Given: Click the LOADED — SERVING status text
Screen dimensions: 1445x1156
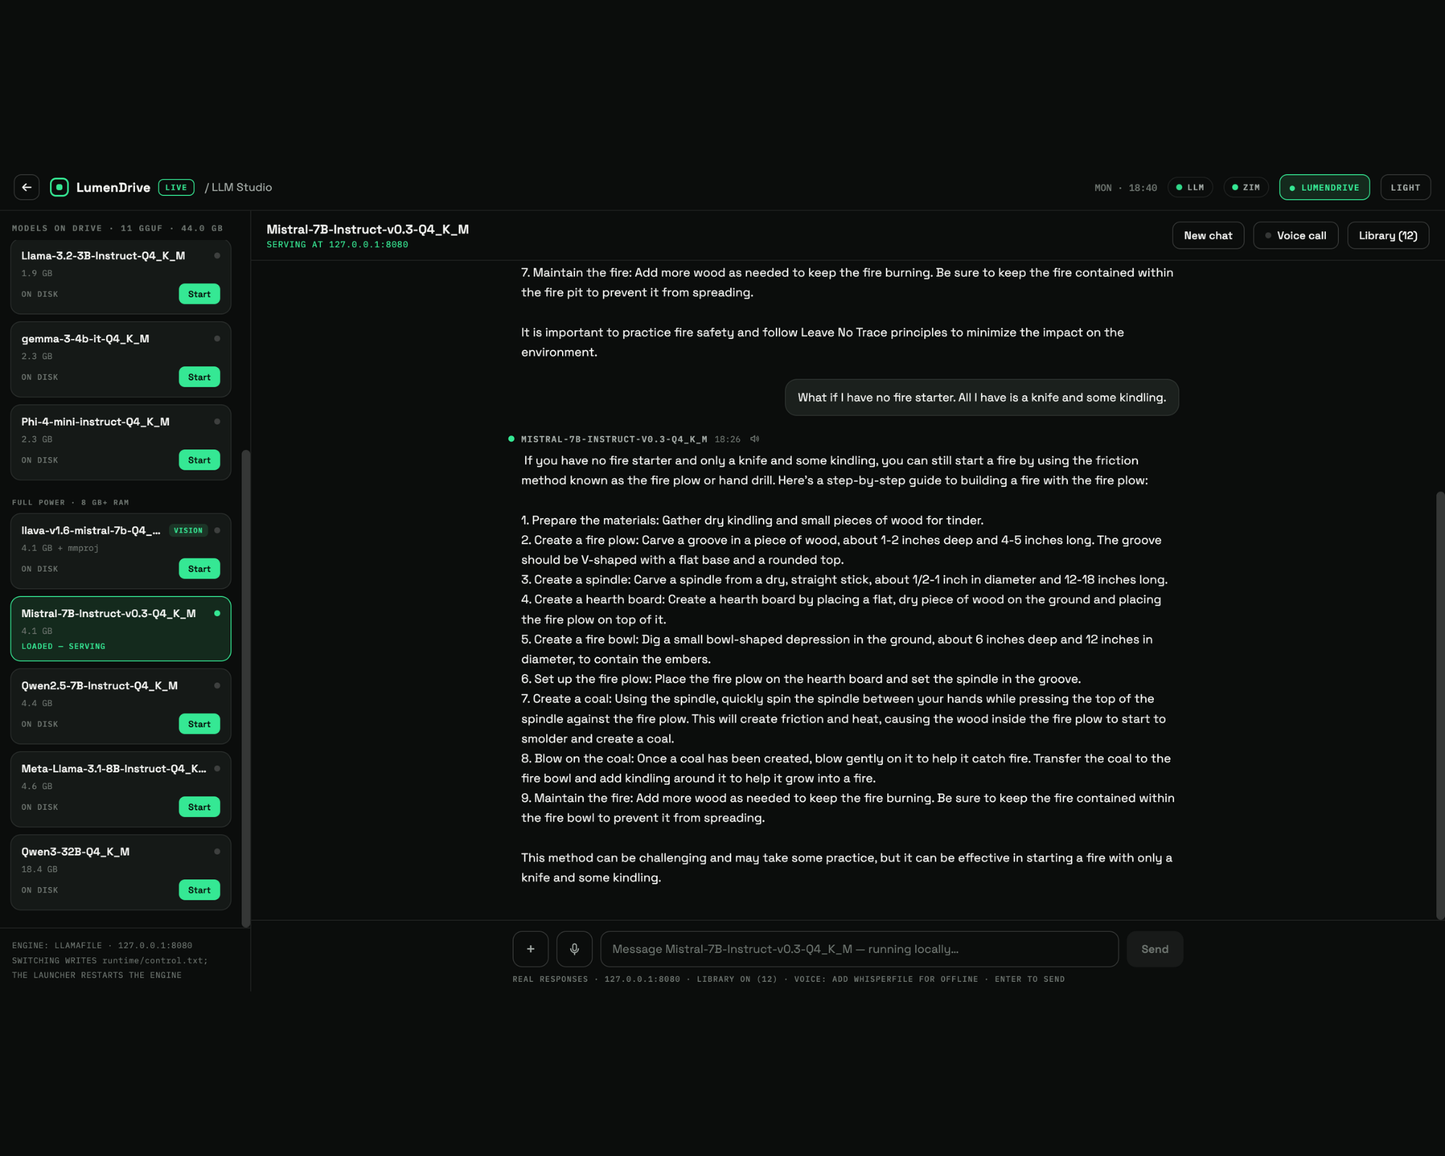Looking at the screenshot, I should click(63, 646).
